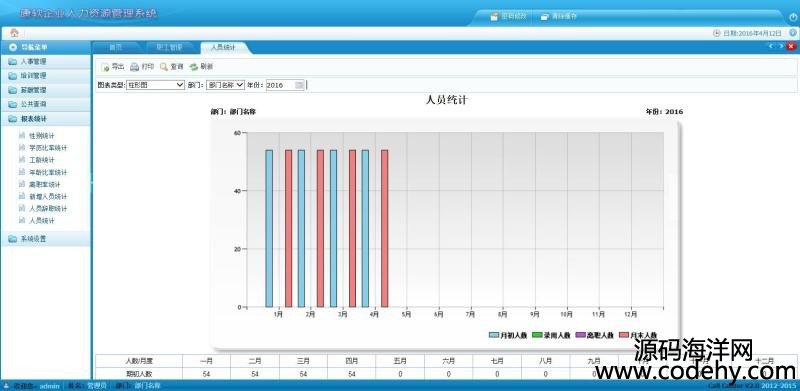Image resolution: width=800 pixels, height=391 pixels.
Task: Select the 人员统计 tab
Action: click(x=223, y=47)
